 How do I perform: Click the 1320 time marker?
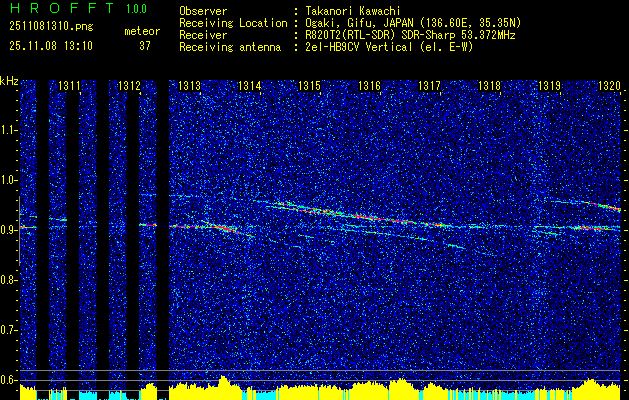pyautogui.click(x=609, y=85)
